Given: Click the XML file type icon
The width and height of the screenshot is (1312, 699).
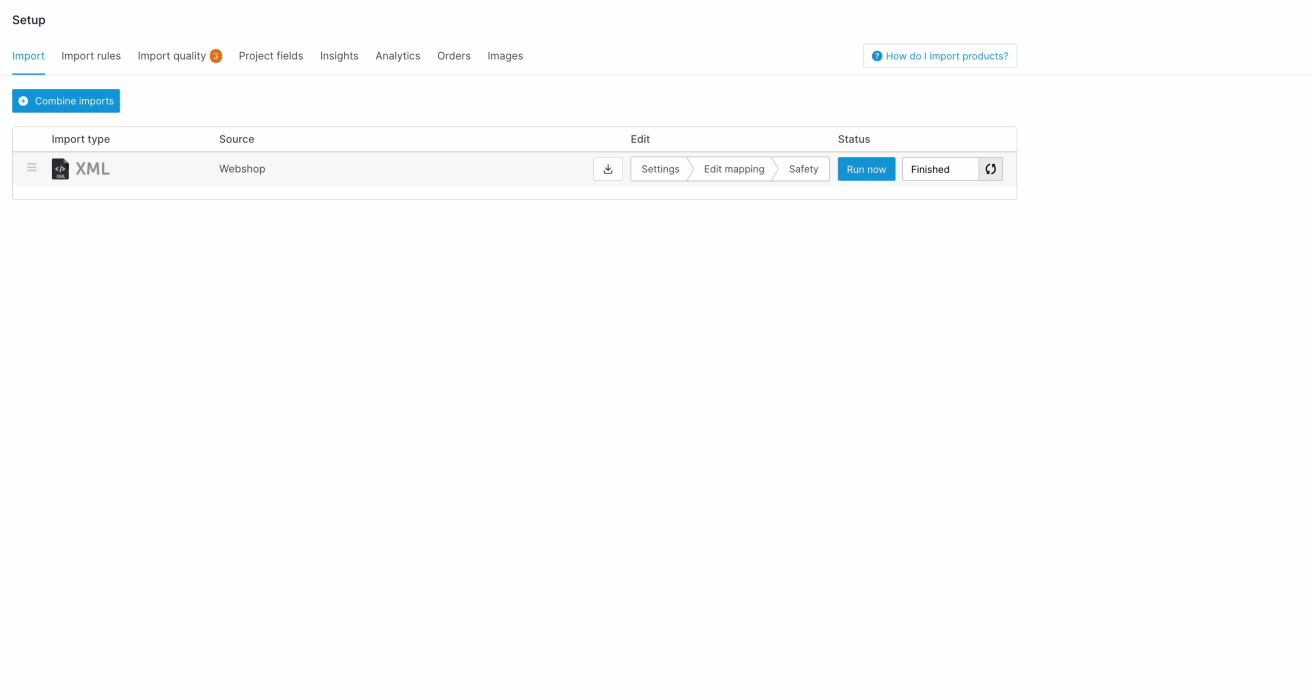Looking at the screenshot, I should (60, 169).
